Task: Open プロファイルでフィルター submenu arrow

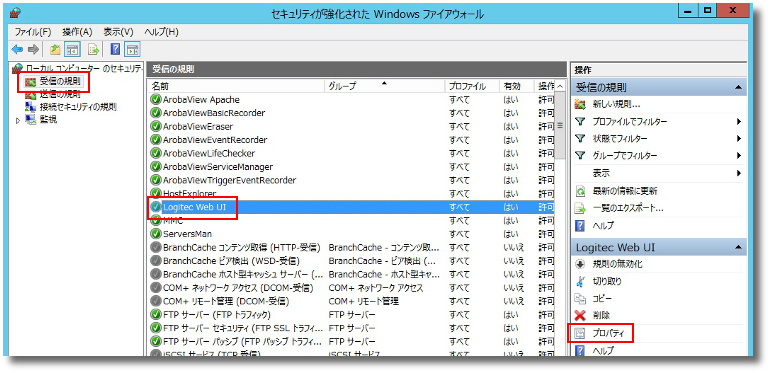Action: pos(739,122)
